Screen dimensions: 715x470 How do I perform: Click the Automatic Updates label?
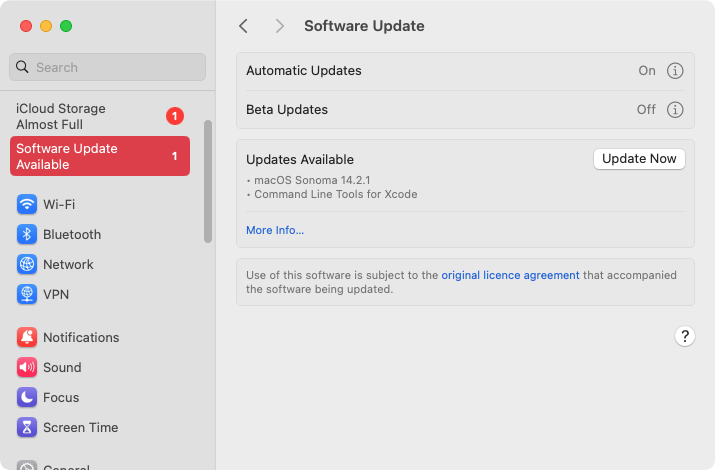tap(304, 71)
